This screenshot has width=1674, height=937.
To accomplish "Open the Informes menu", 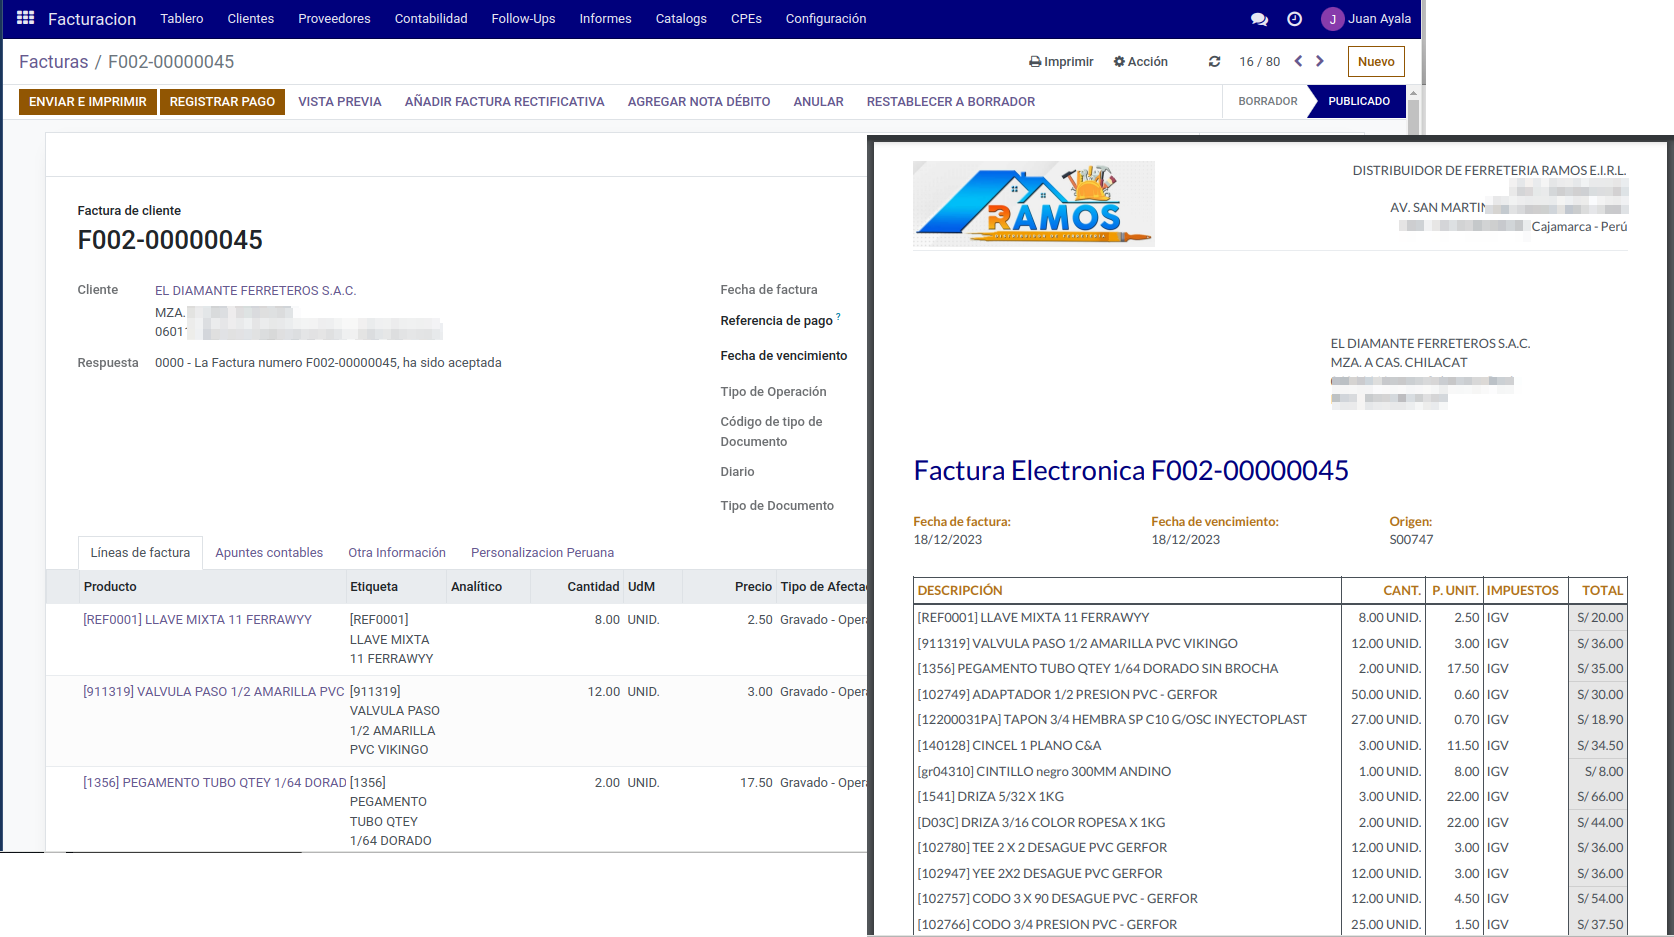I will [605, 19].
